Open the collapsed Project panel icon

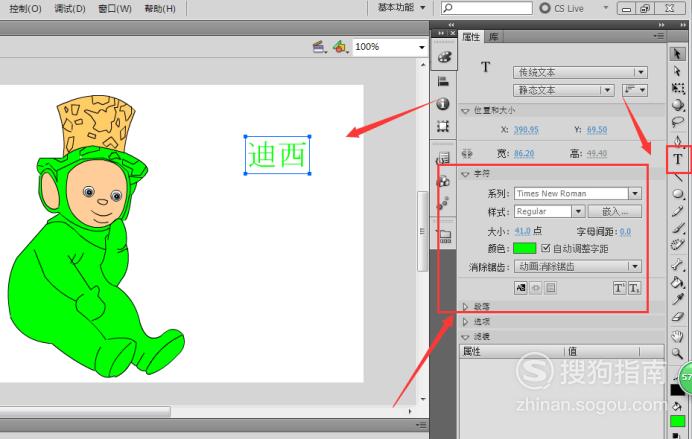point(445,236)
